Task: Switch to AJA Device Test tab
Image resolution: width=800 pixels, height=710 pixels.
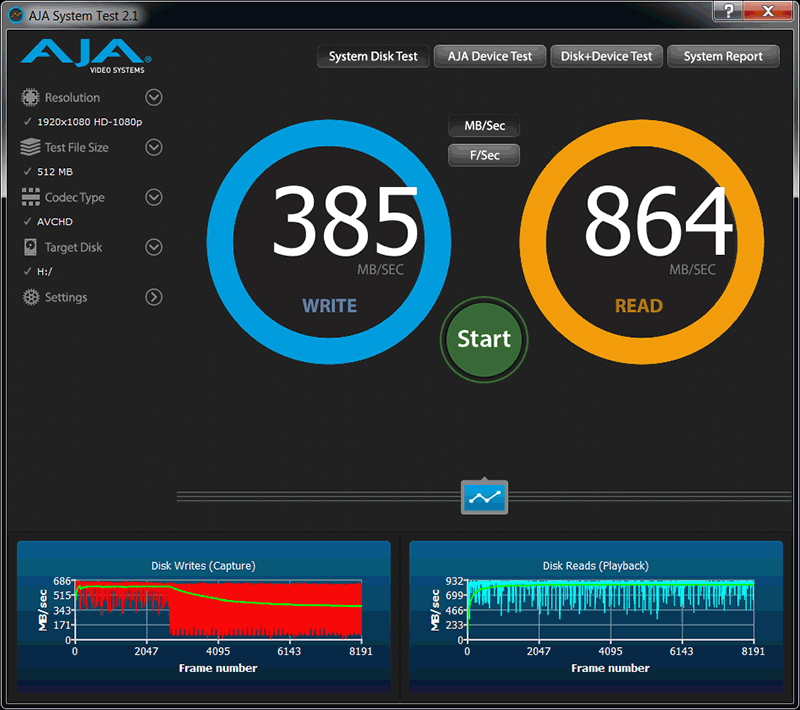Action: [490, 56]
